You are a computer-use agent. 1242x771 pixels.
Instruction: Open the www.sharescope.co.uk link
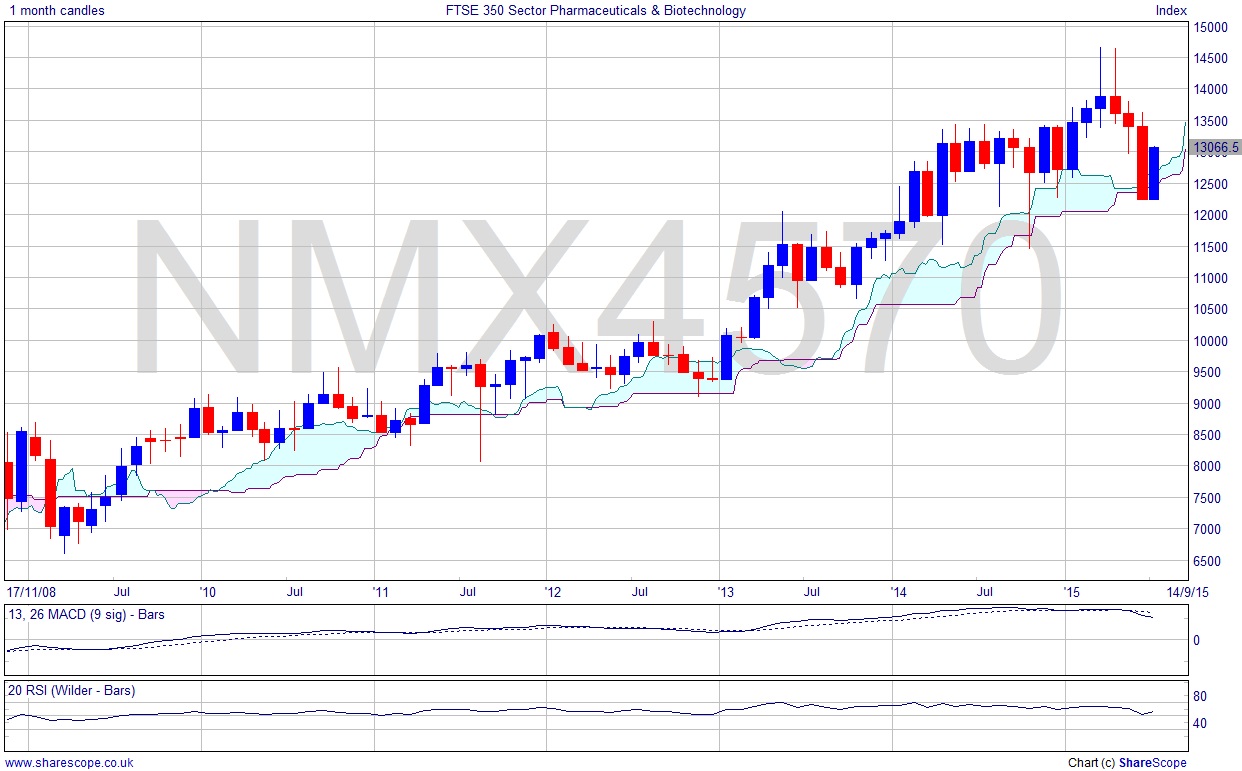click(x=69, y=763)
